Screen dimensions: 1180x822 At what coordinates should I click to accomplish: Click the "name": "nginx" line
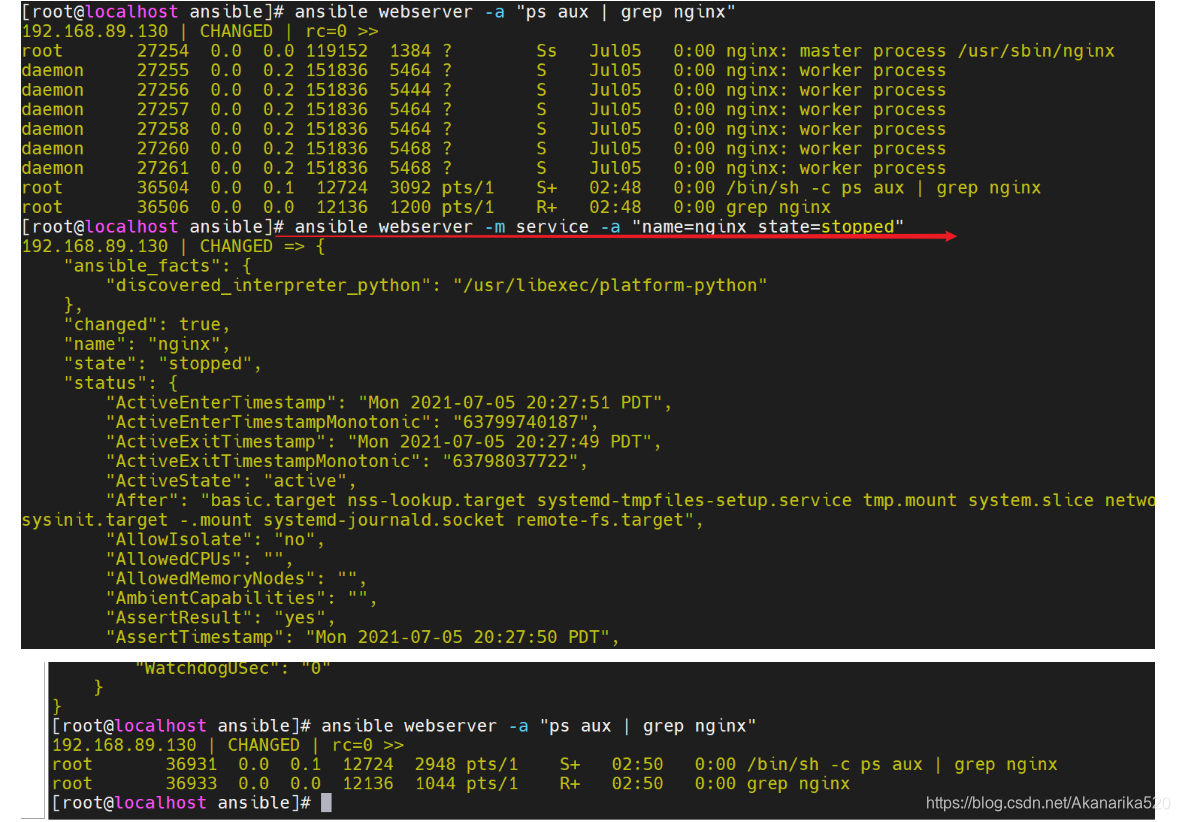147,345
